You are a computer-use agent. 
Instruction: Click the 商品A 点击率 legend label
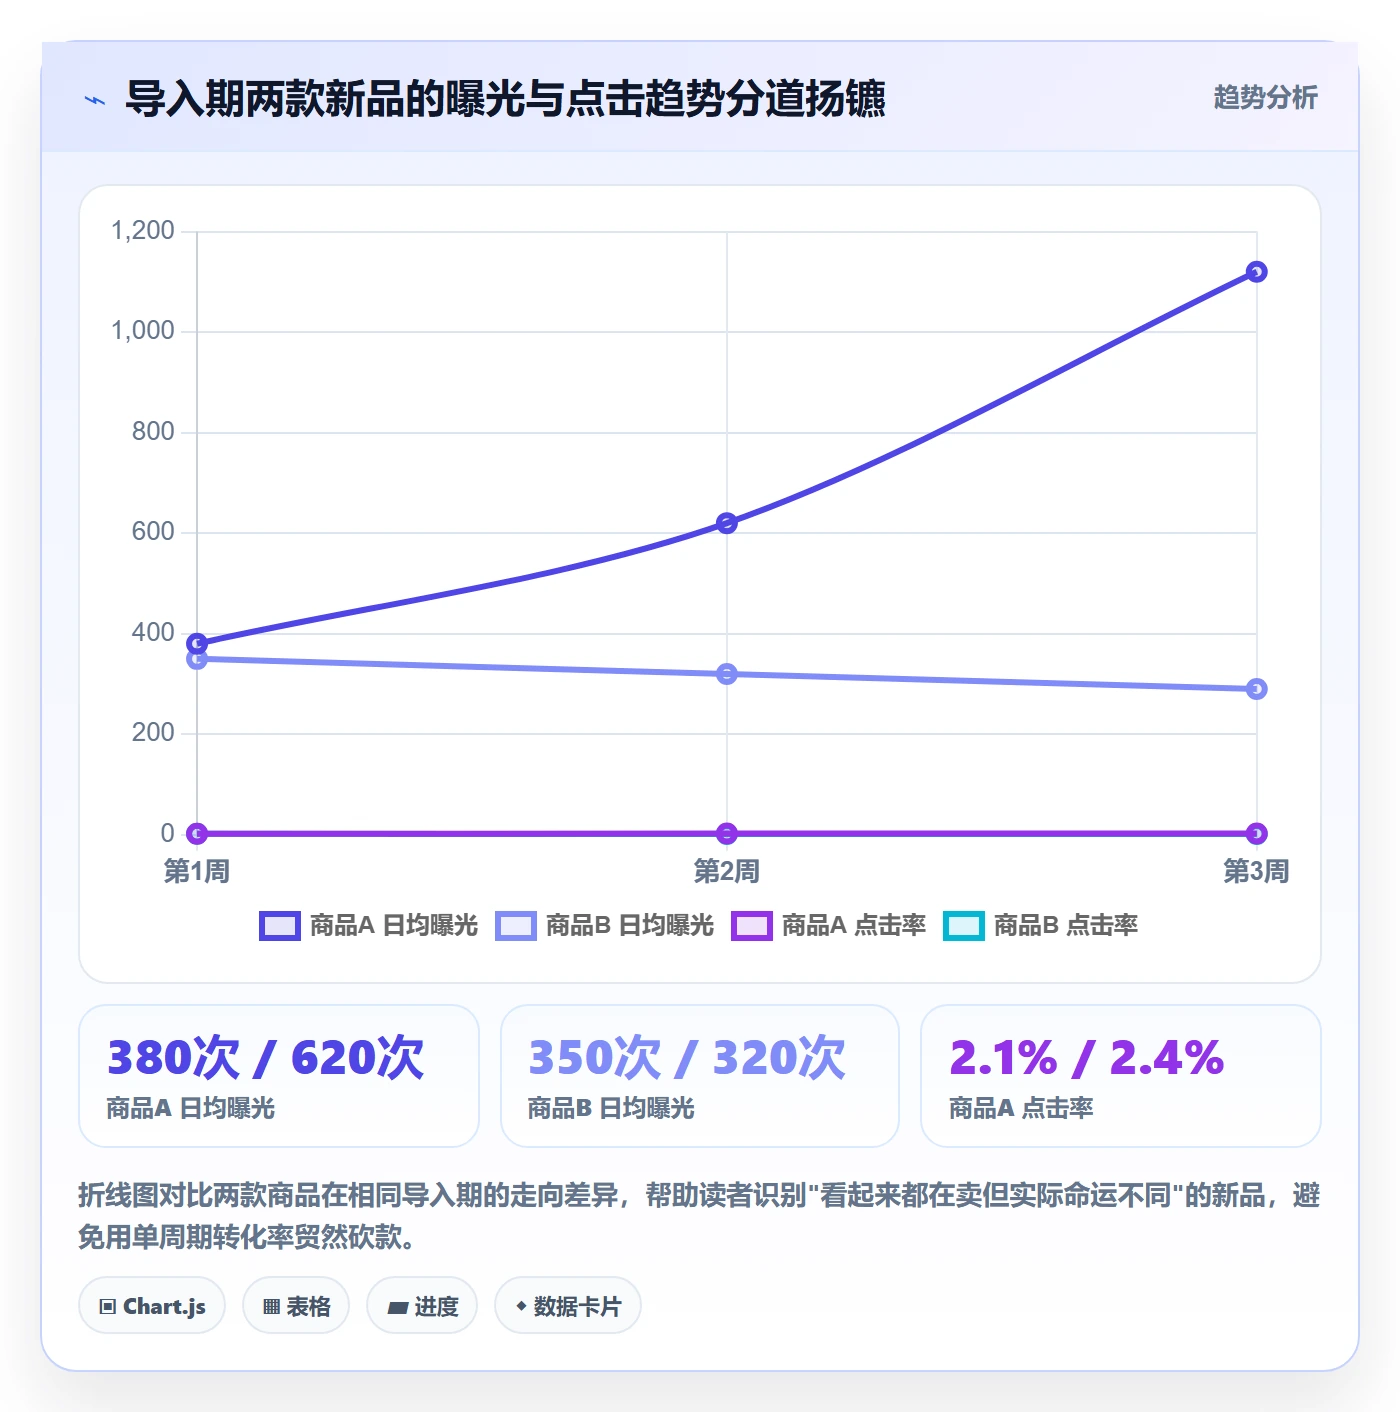tap(854, 926)
